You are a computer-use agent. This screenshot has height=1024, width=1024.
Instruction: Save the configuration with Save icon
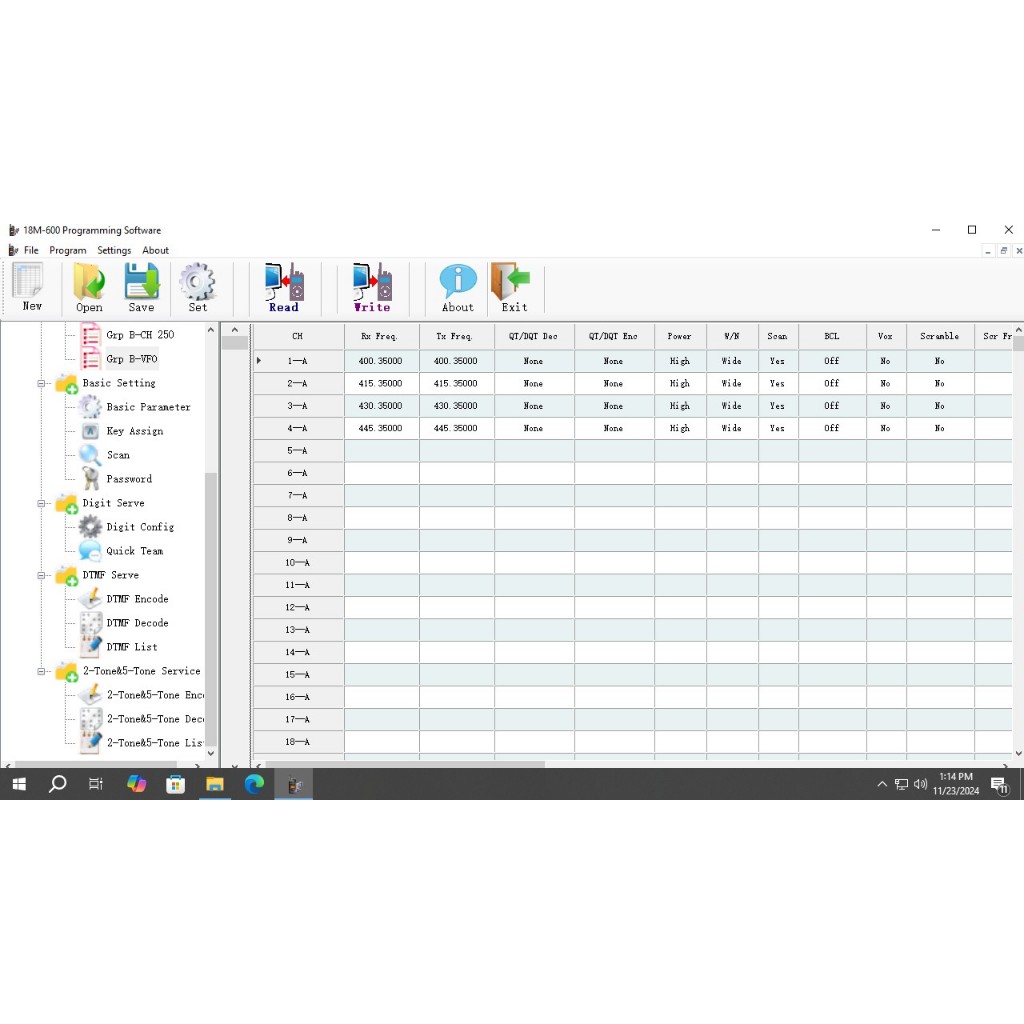tap(142, 287)
